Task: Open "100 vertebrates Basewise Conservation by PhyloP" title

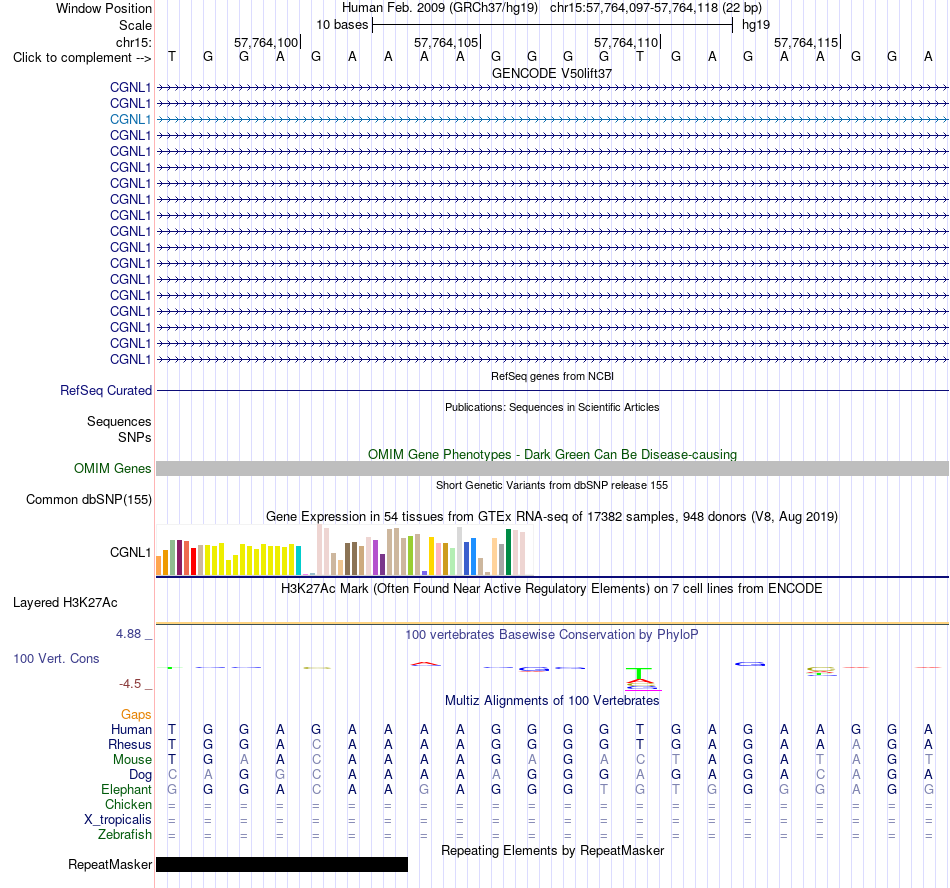Action: [x=552, y=635]
